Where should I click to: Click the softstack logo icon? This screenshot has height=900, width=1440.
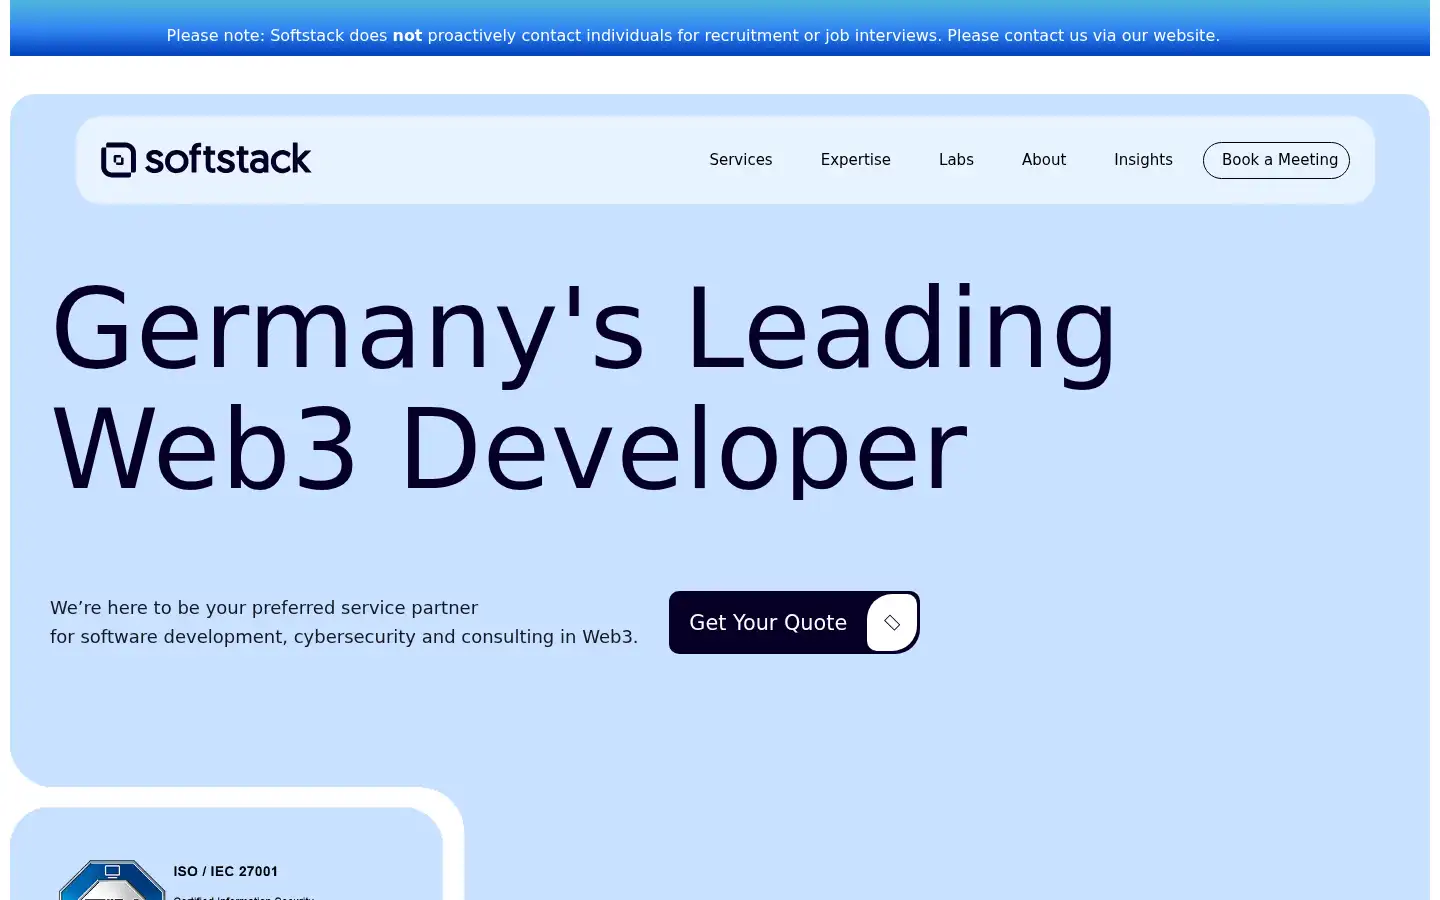[x=118, y=160]
